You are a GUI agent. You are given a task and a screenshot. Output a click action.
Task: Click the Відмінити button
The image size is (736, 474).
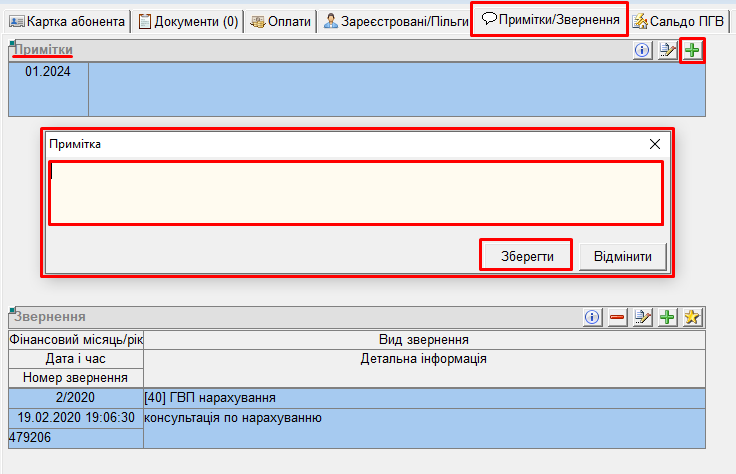[622, 256]
